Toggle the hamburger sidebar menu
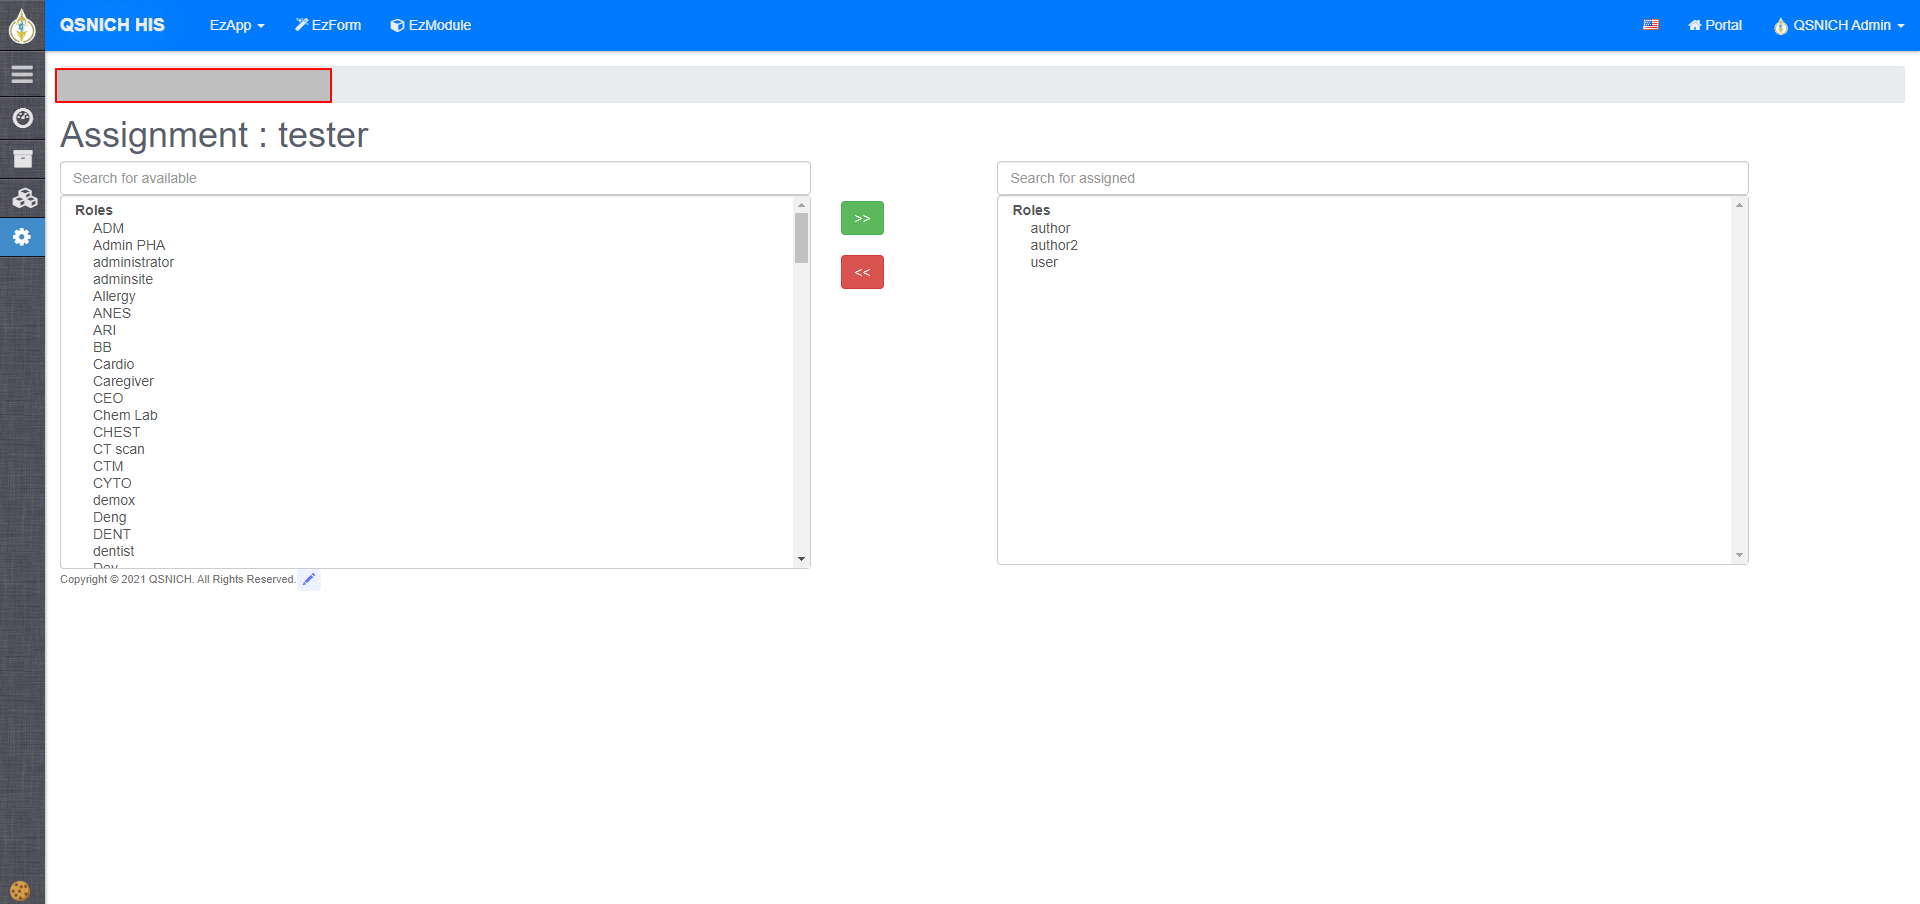Screen dimensions: 1920x904 point(22,75)
